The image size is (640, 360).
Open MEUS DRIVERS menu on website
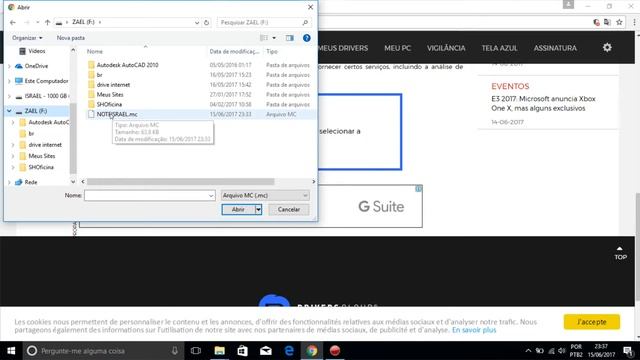[x=342, y=48]
